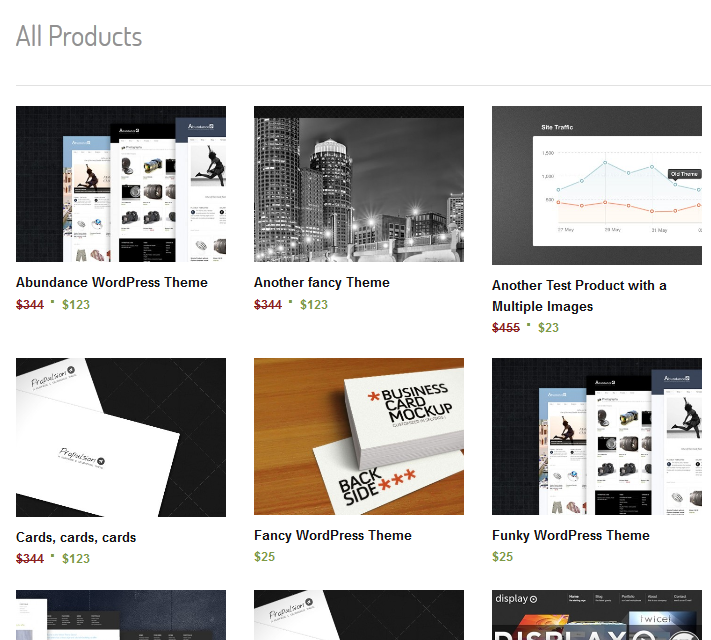This screenshot has height=640, width=711.
Task: Click the $25 price under Fancy WordPress Theme
Action: [264, 557]
